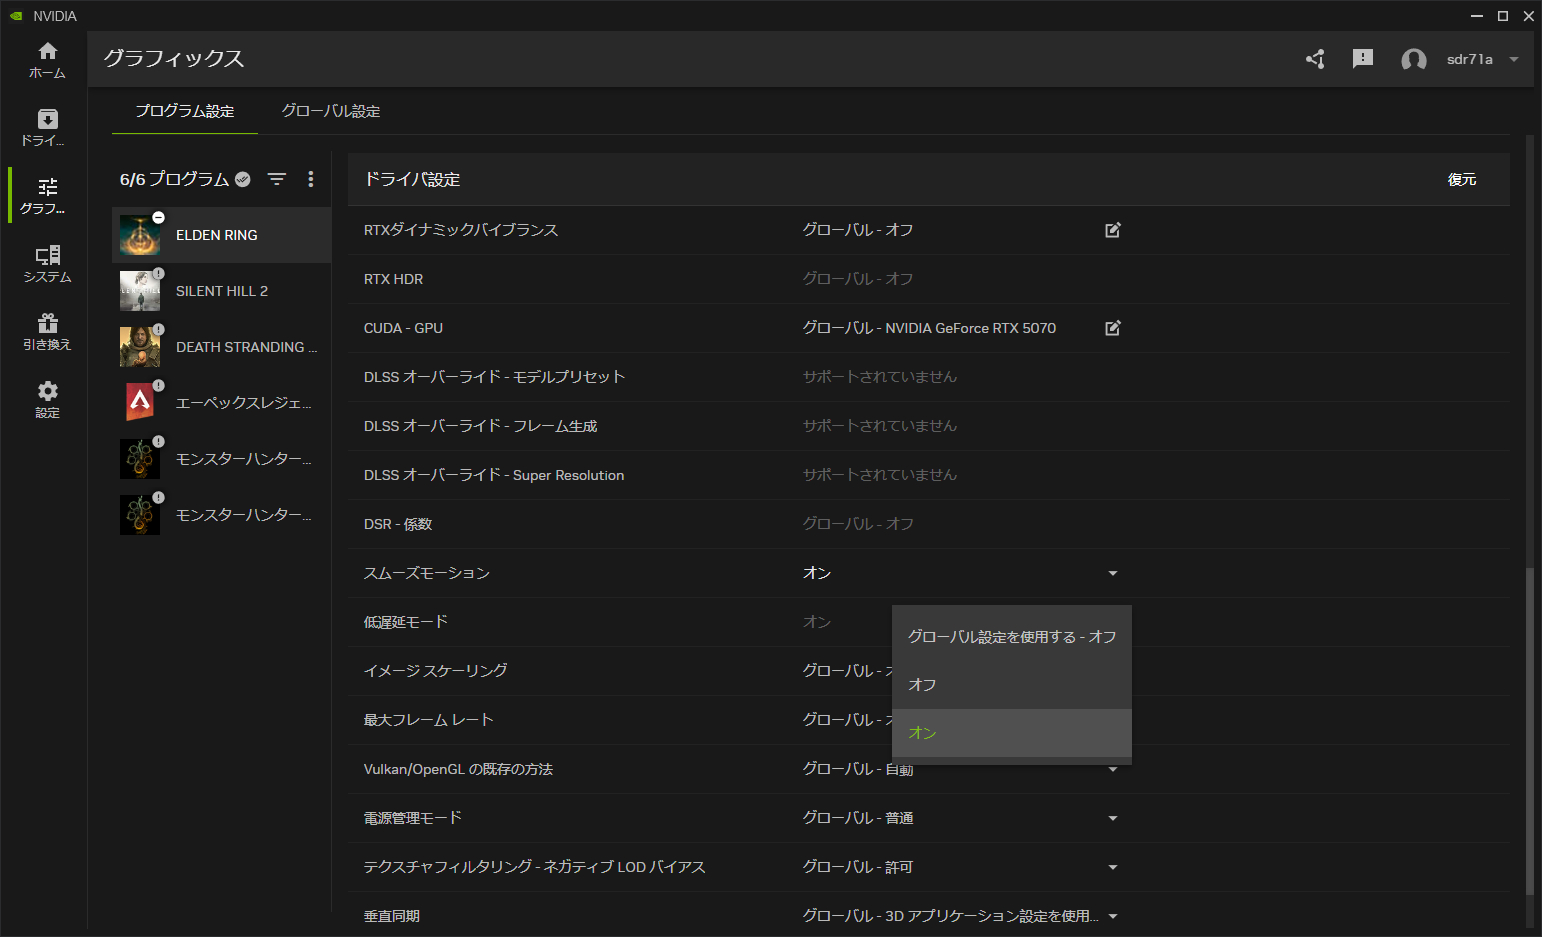
Task: Open the three-dot menu above program list
Action: coord(311,179)
